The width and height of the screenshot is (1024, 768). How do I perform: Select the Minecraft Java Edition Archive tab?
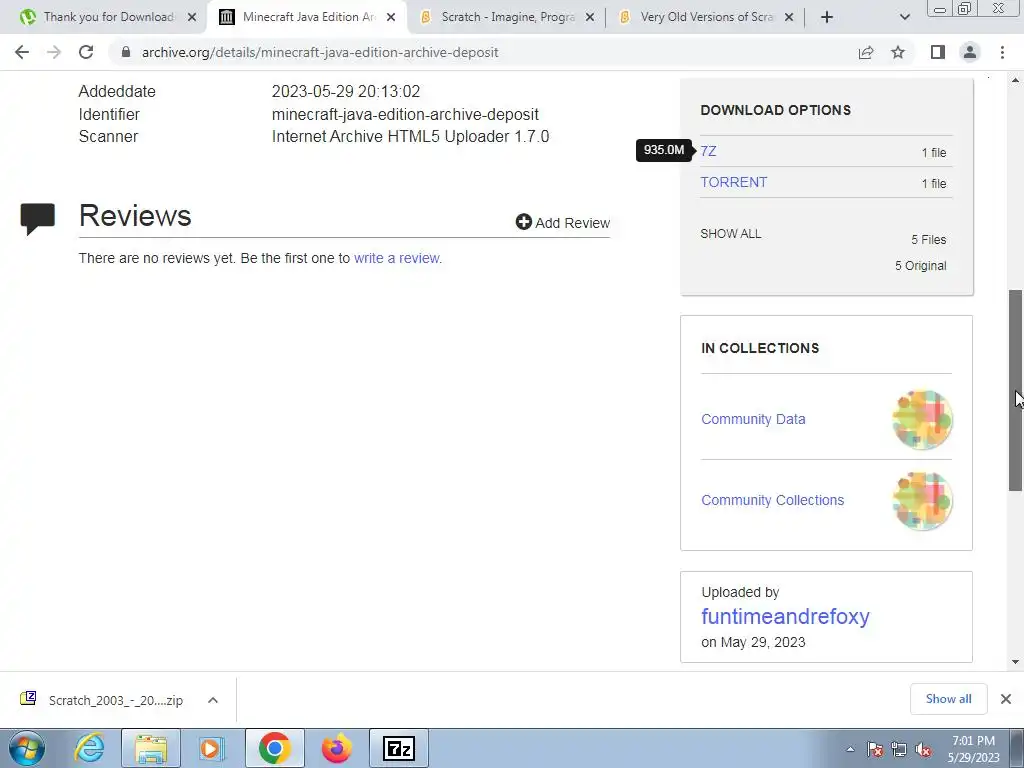coord(308,17)
